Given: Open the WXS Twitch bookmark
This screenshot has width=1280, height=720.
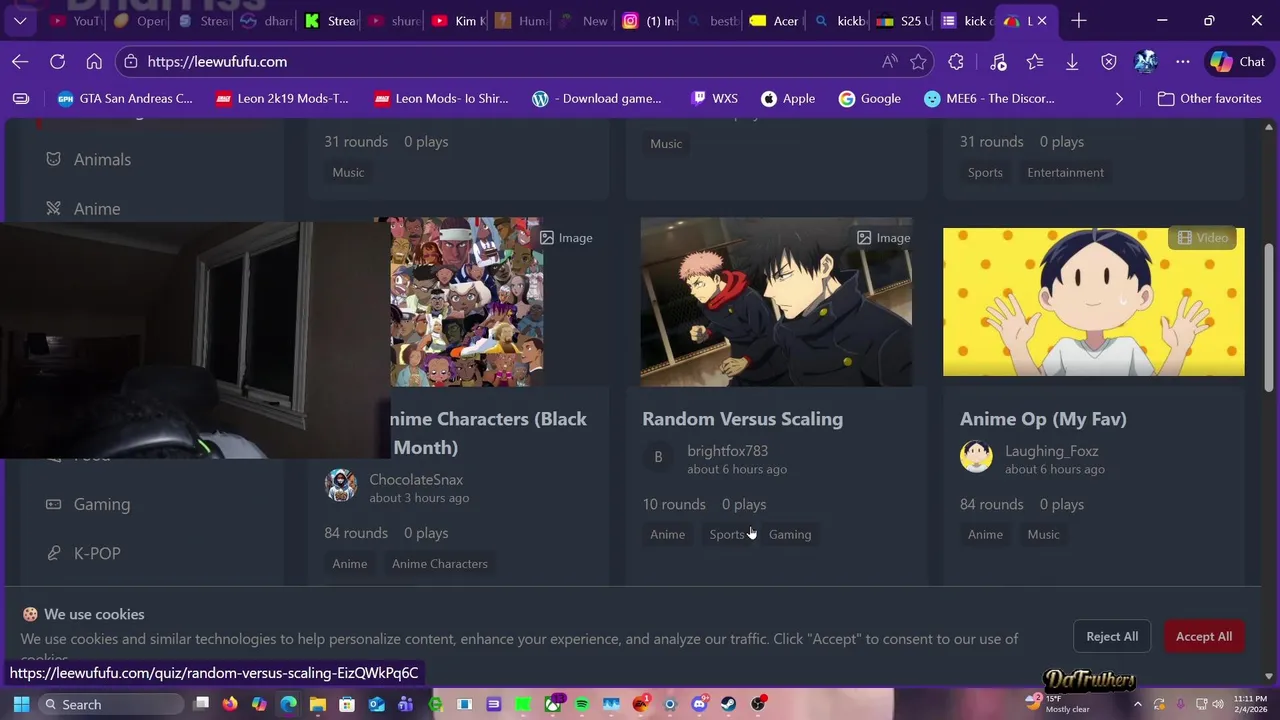Looking at the screenshot, I should 714,99.
